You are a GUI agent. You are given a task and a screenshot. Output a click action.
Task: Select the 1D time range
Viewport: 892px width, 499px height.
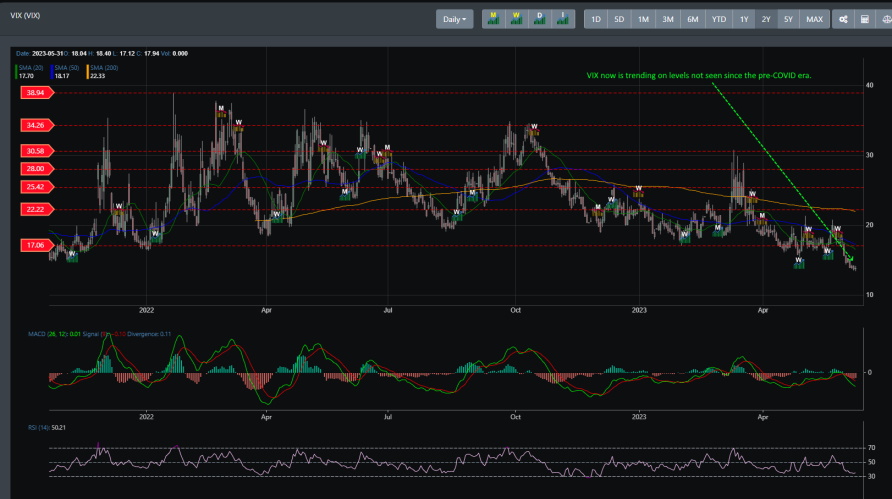[x=595, y=19]
